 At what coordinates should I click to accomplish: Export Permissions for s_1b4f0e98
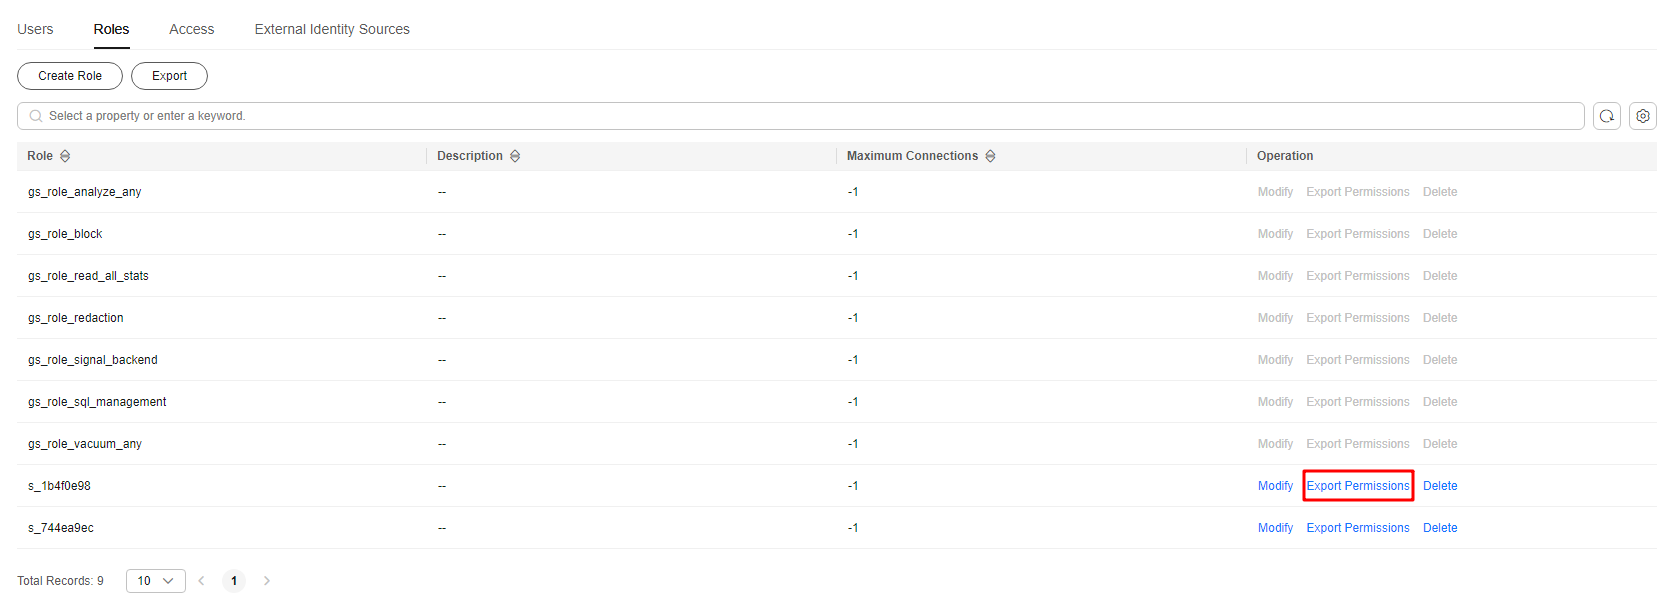point(1358,486)
